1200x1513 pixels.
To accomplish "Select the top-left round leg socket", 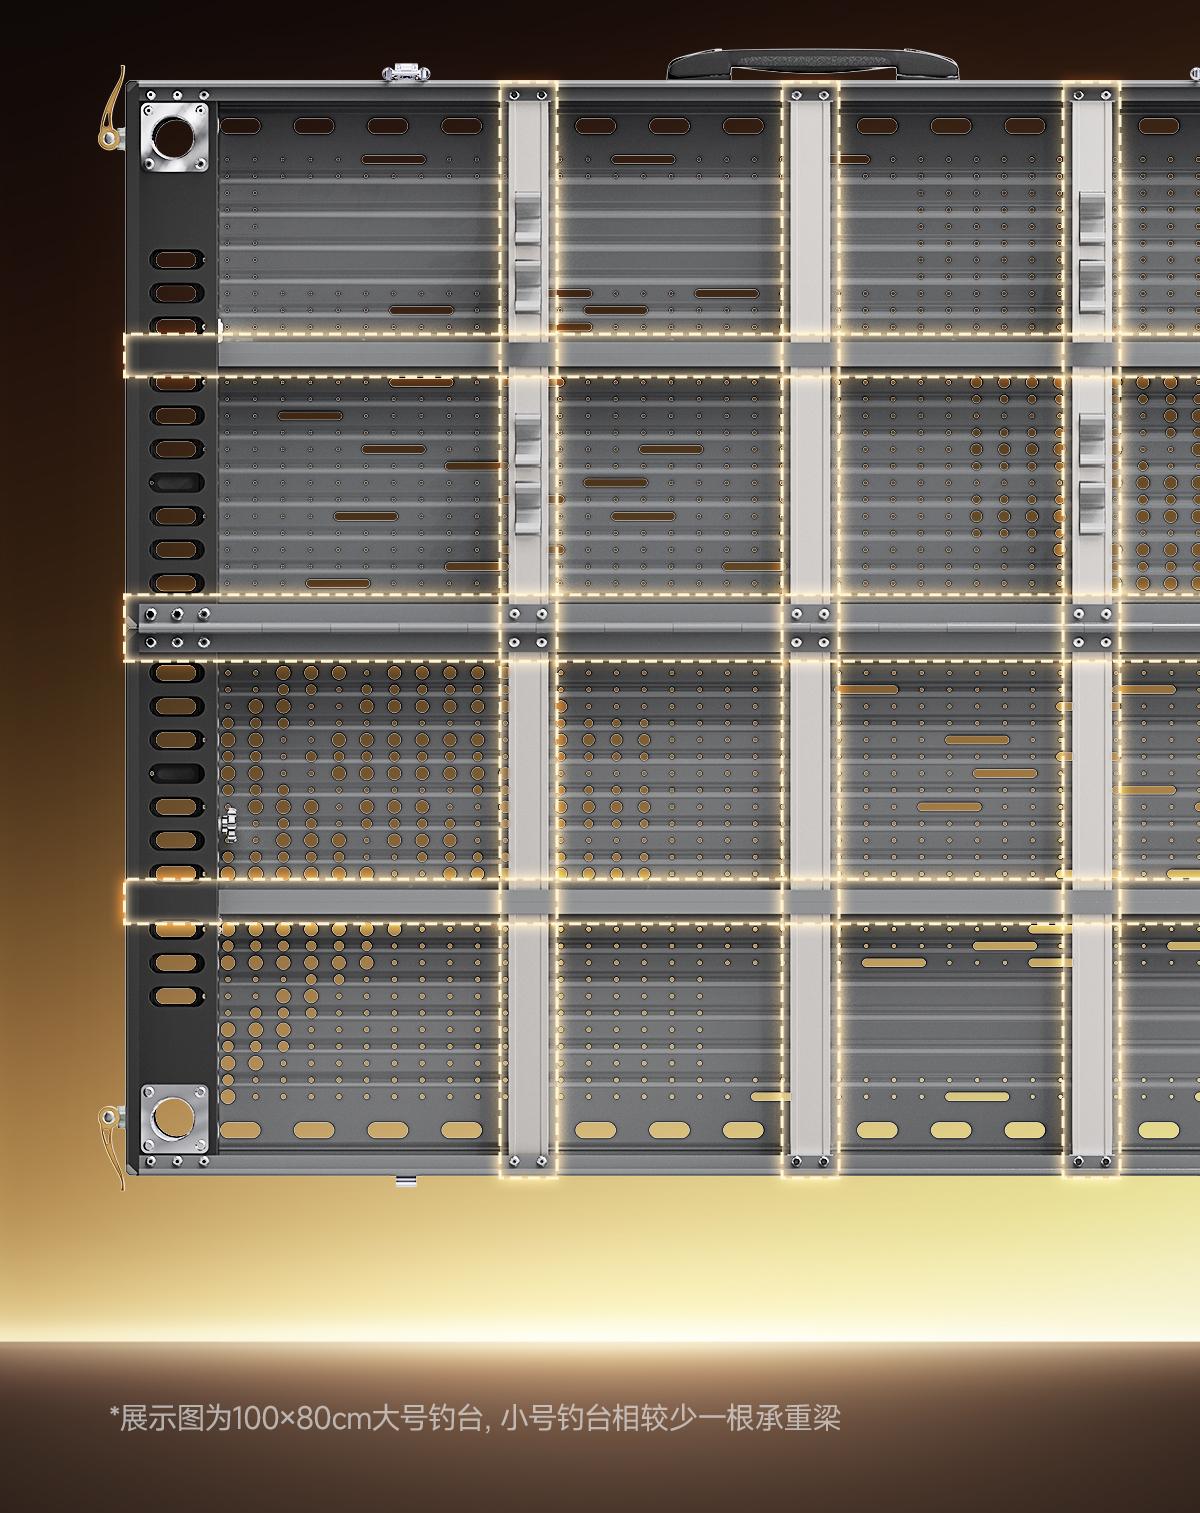I will coord(176,134).
